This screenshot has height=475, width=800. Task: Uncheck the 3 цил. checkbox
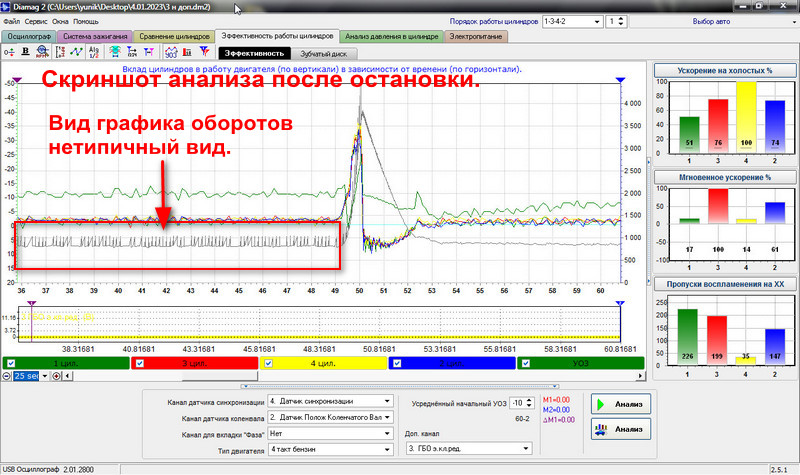[140, 363]
